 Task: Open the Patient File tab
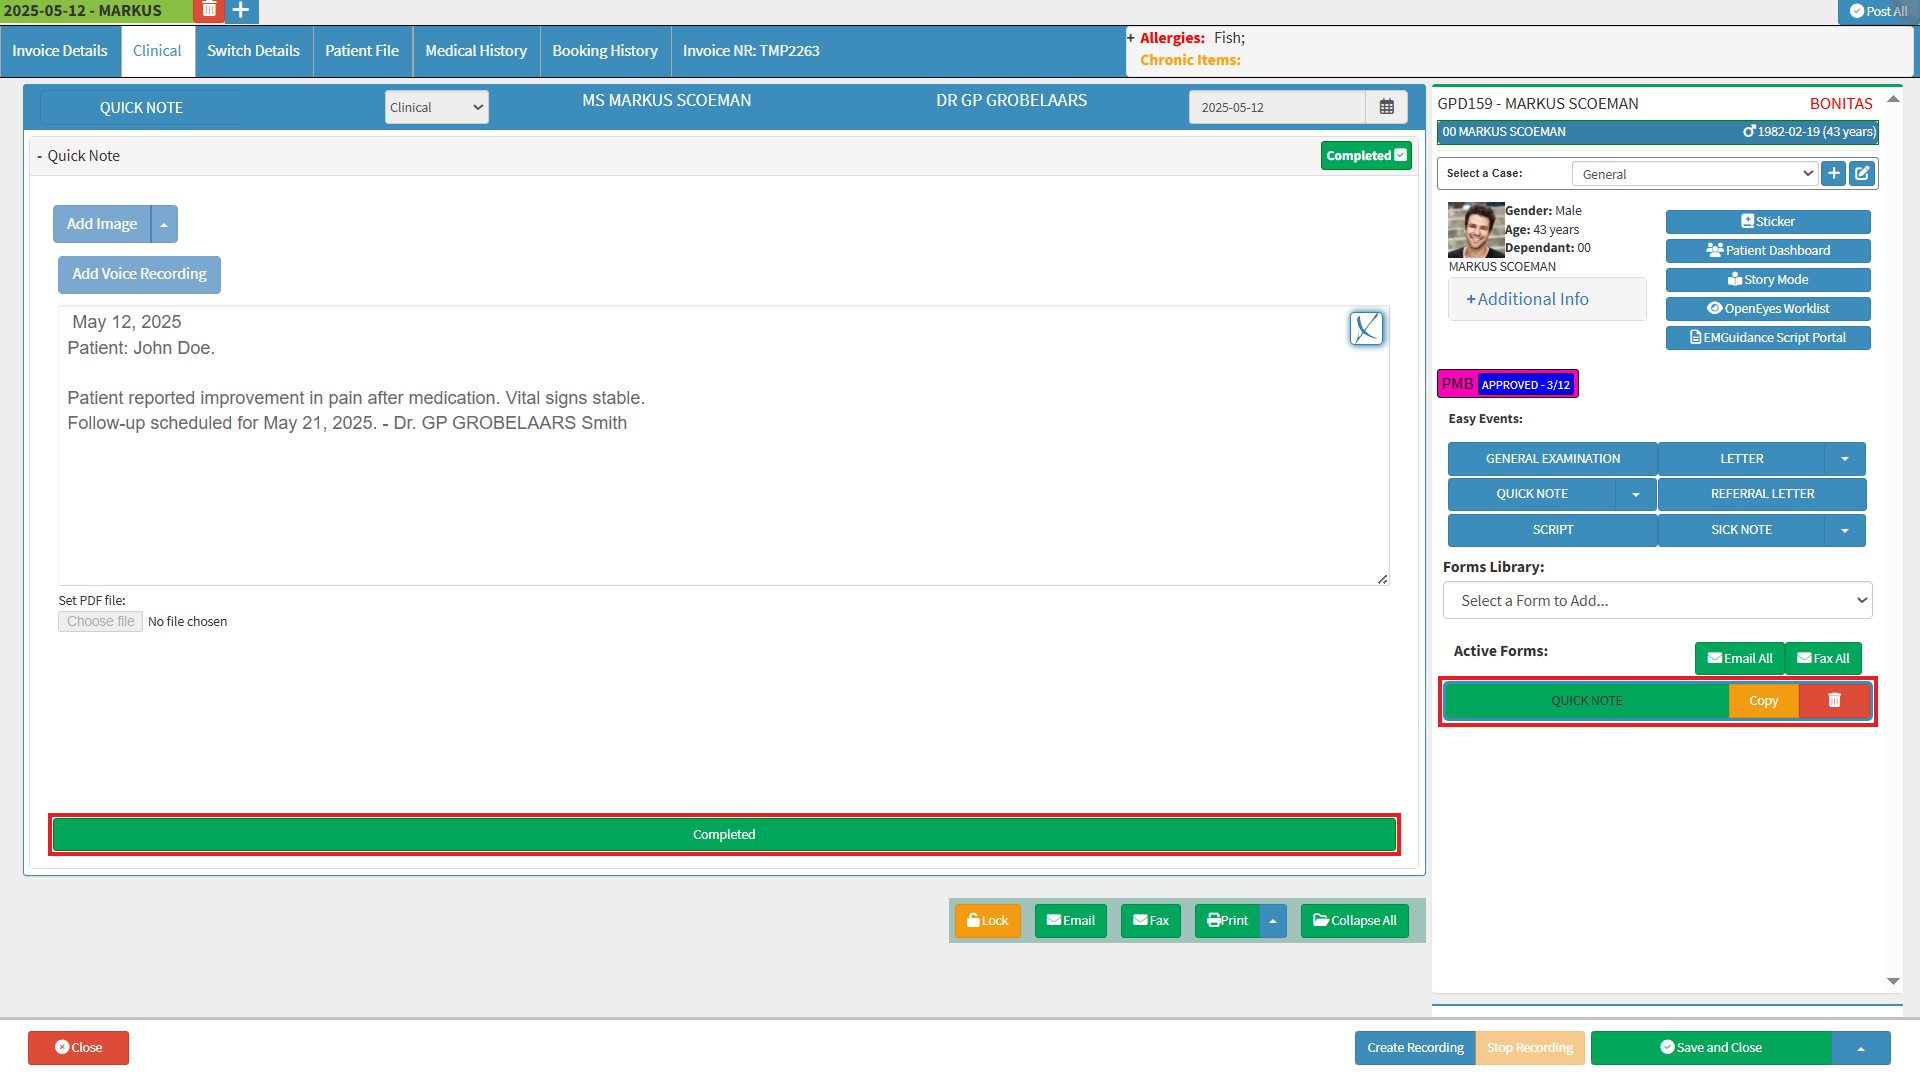[x=362, y=51]
